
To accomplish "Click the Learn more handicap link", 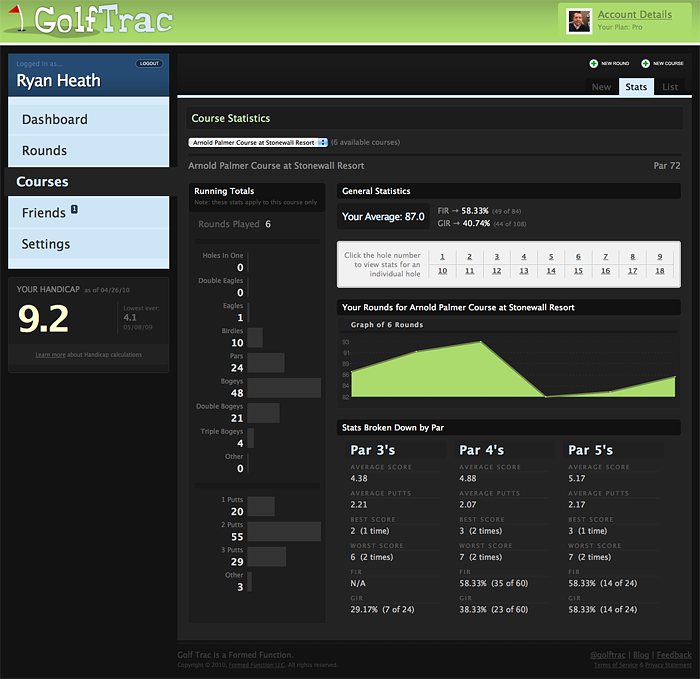I will pyautogui.click(x=50, y=355).
